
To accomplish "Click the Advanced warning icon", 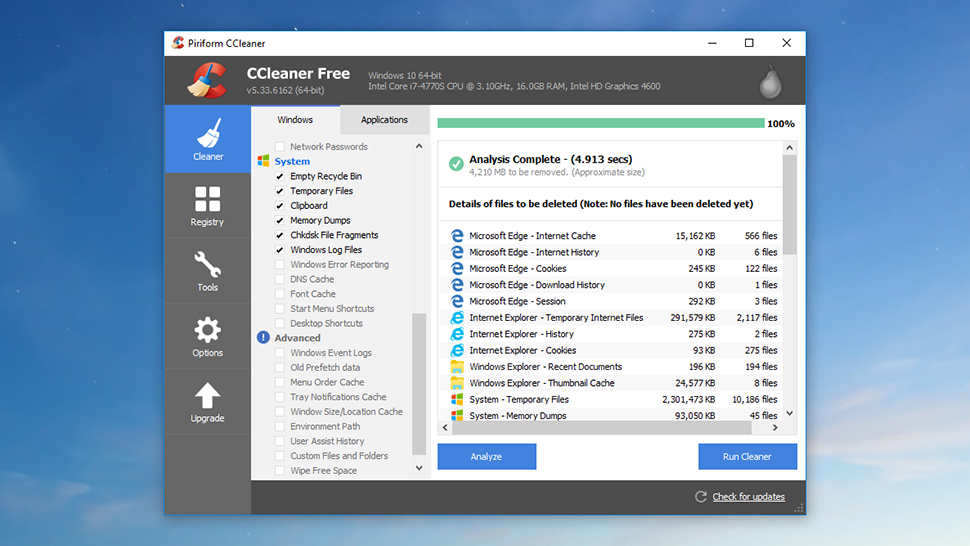I will pos(263,338).
